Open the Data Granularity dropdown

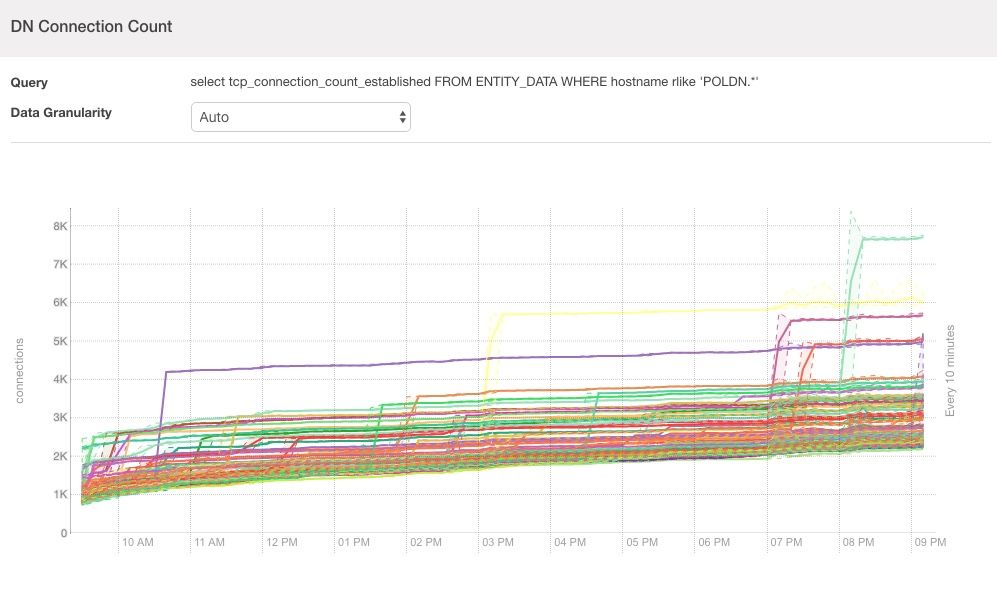coord(300,116)
